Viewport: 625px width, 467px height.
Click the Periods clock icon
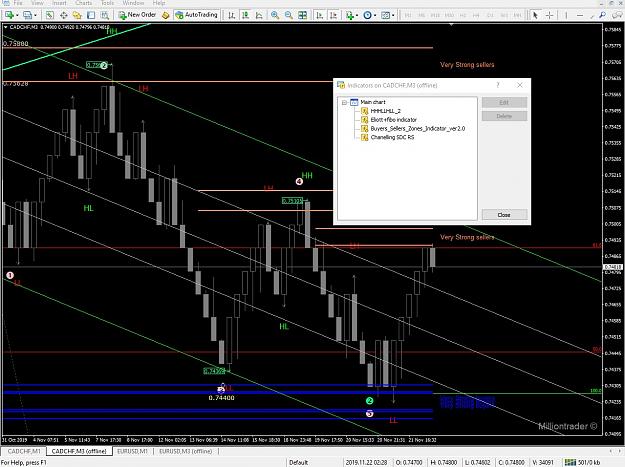(x=367, y=15)
